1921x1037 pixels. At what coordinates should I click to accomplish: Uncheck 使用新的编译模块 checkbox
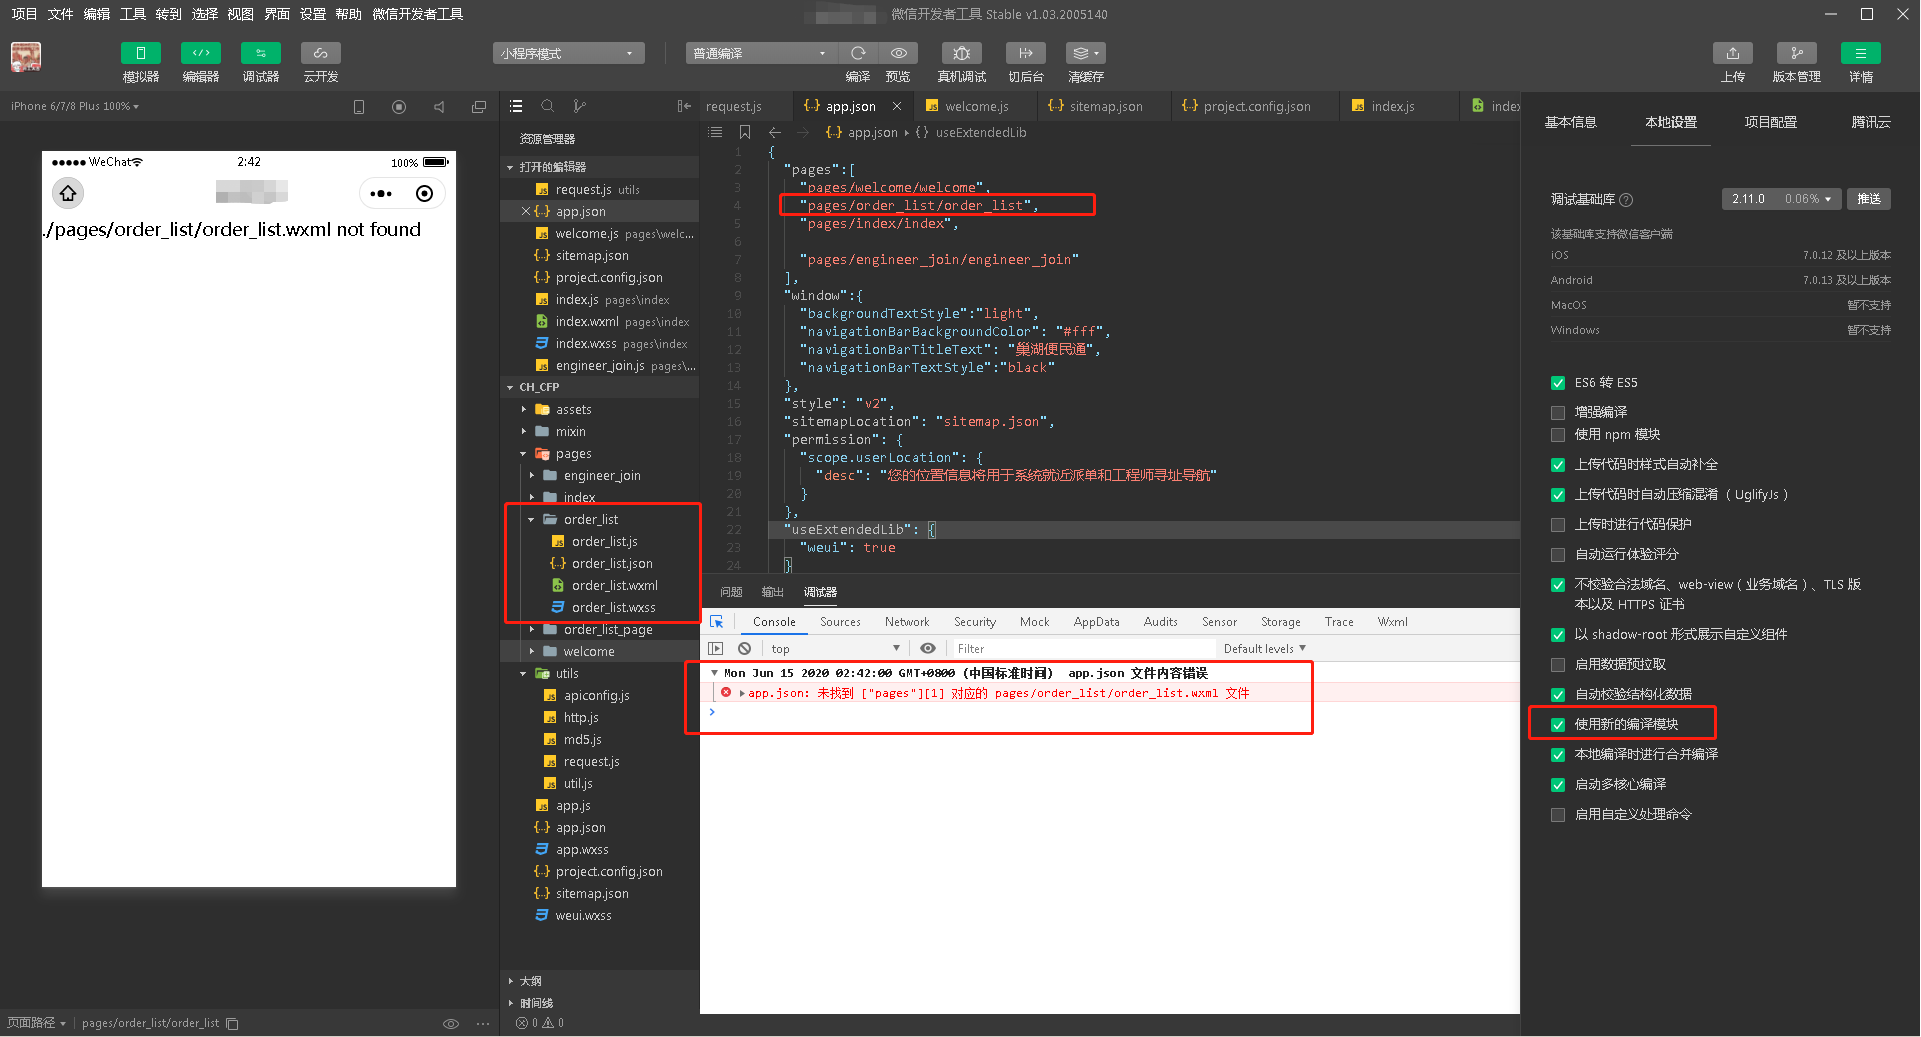point(1558,725)
